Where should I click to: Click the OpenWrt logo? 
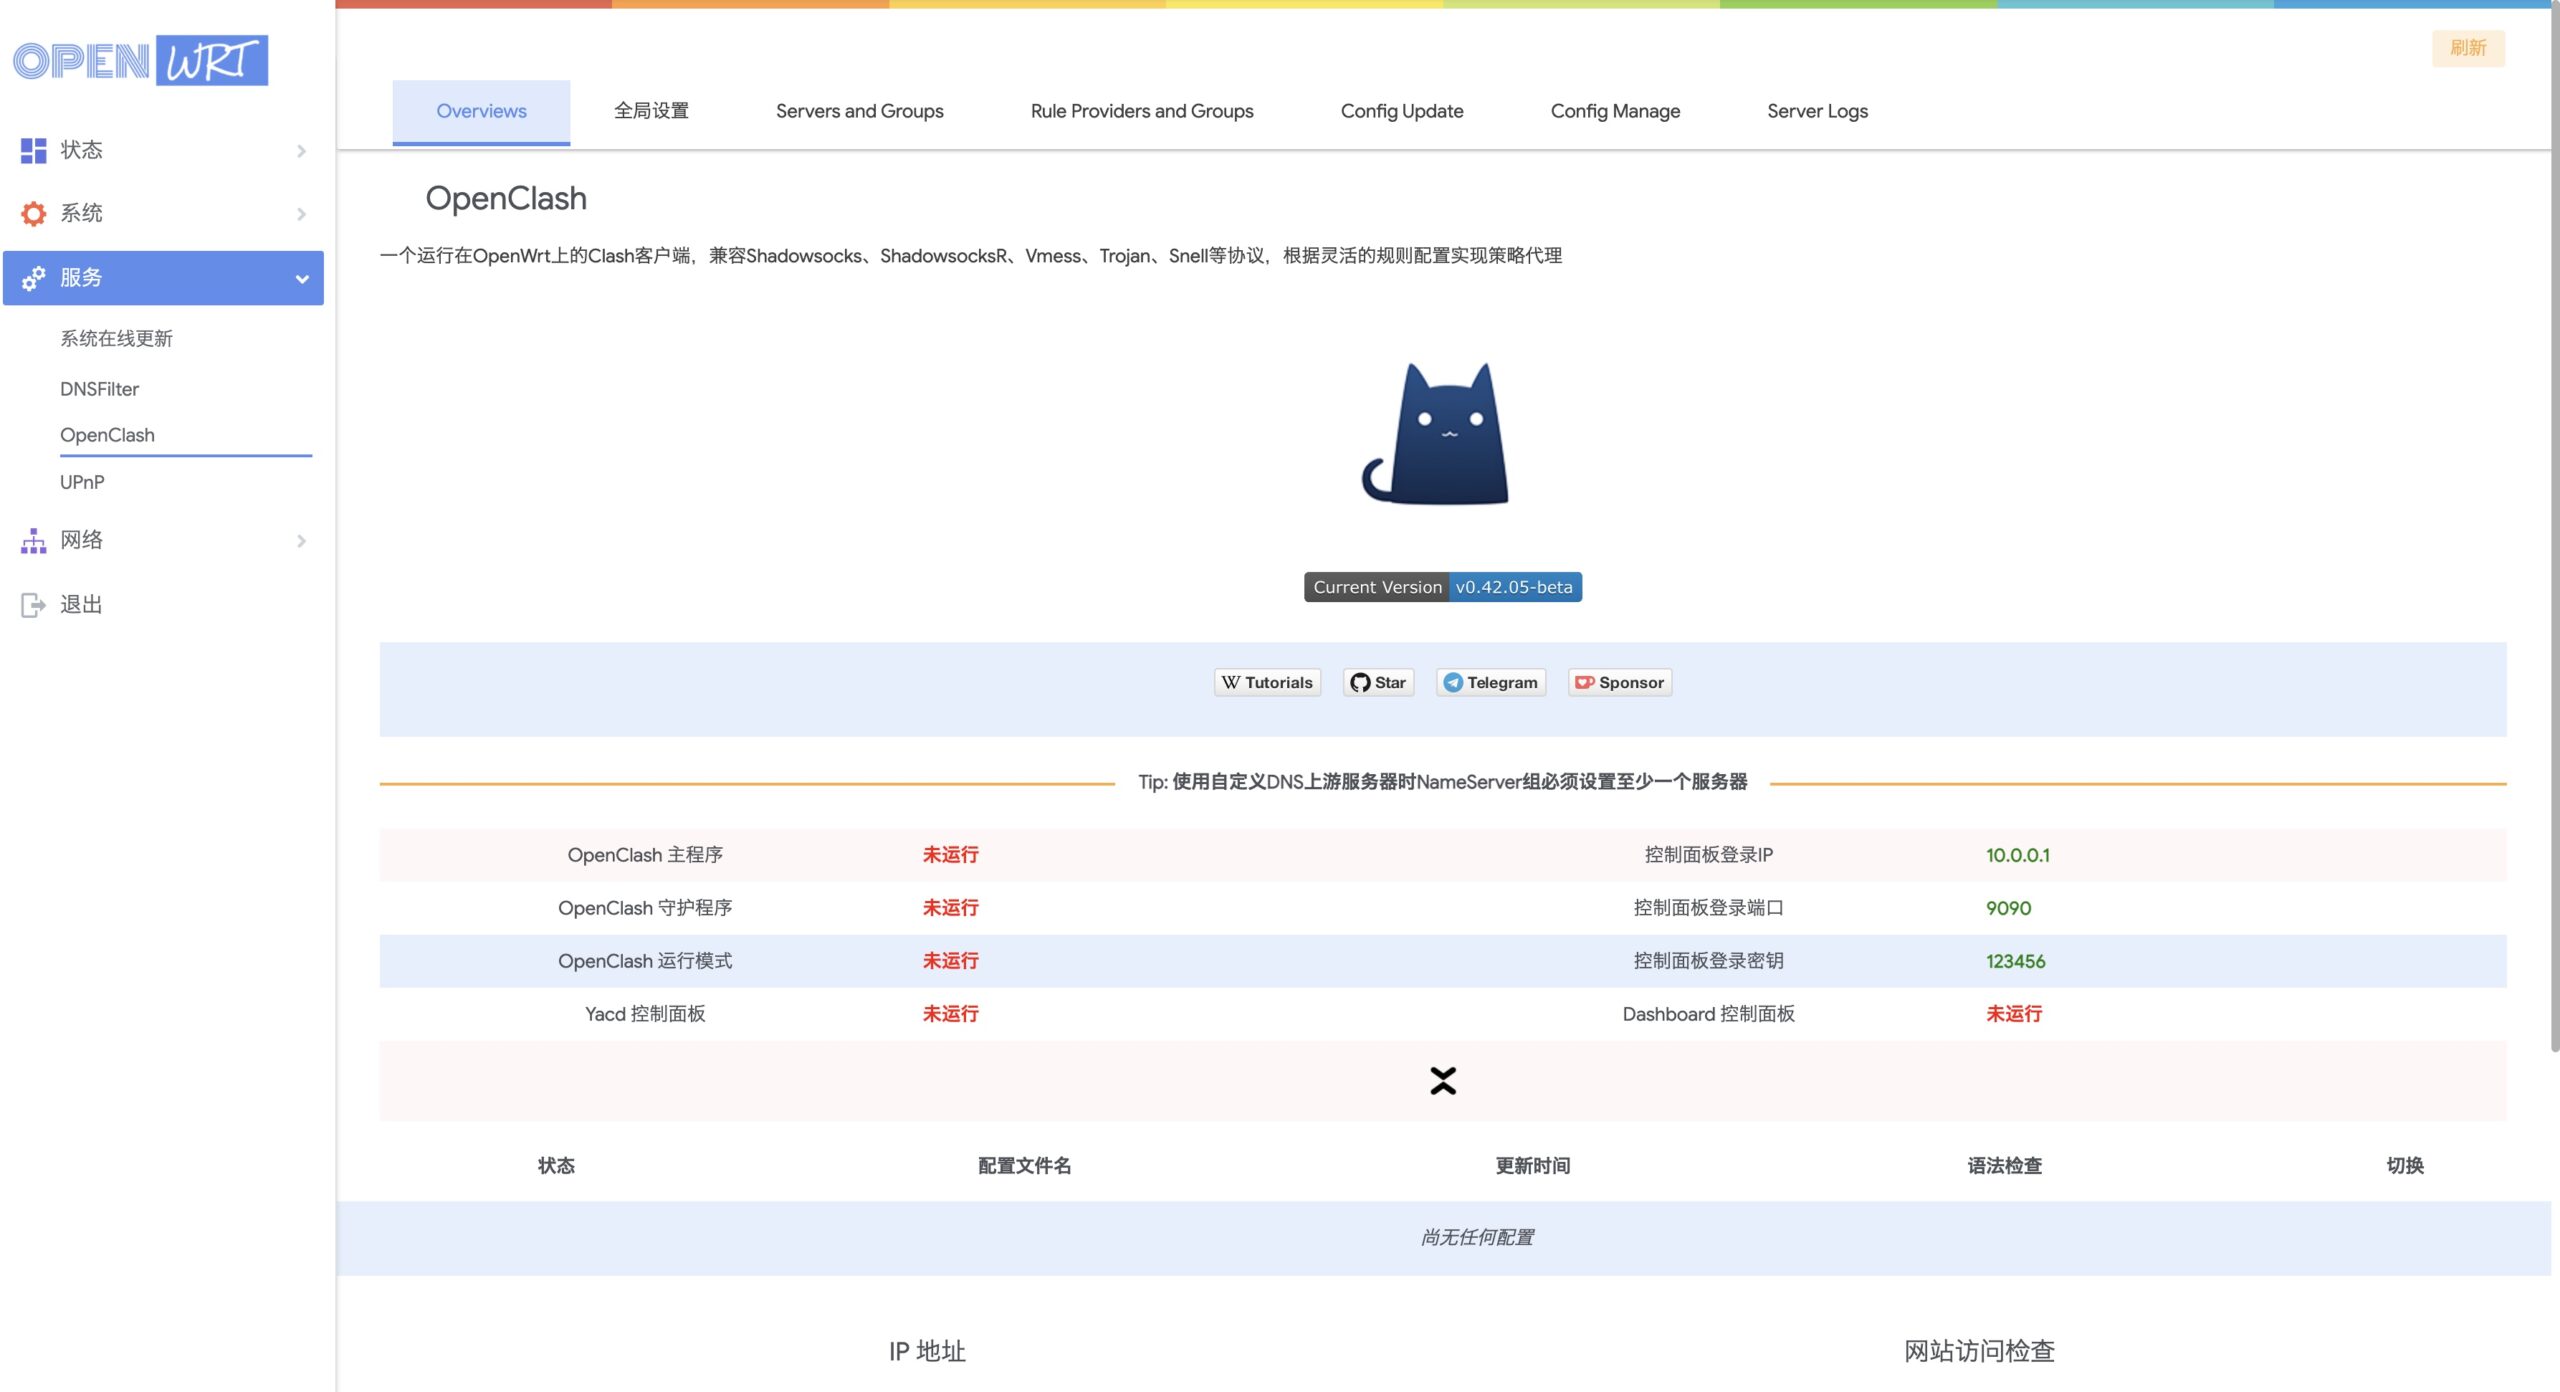point(140,61)
